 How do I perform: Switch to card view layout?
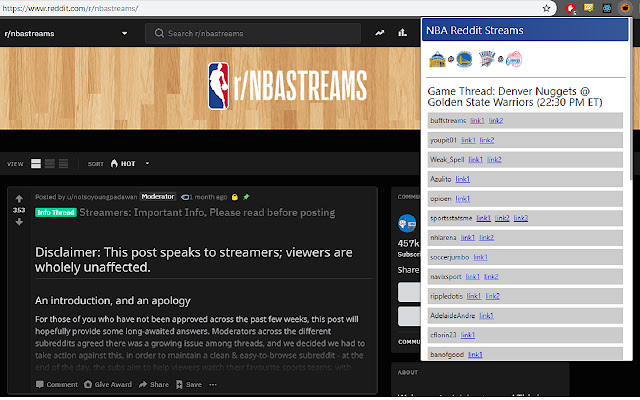pos(36,164)
